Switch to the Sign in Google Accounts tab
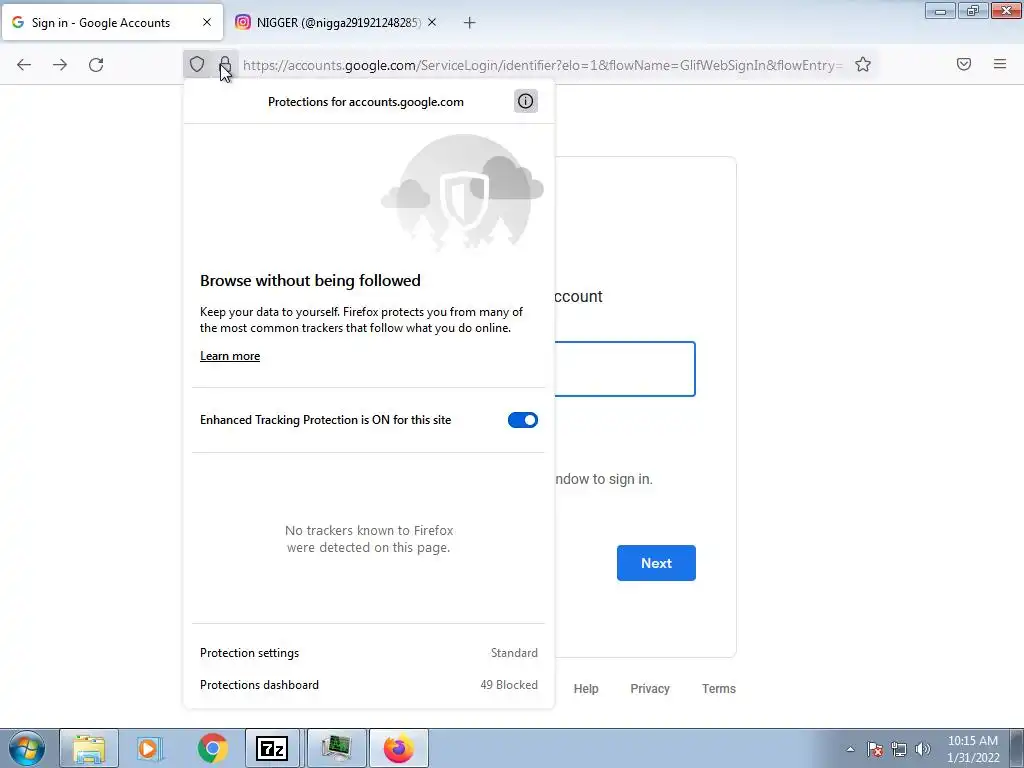 [112, 22]
